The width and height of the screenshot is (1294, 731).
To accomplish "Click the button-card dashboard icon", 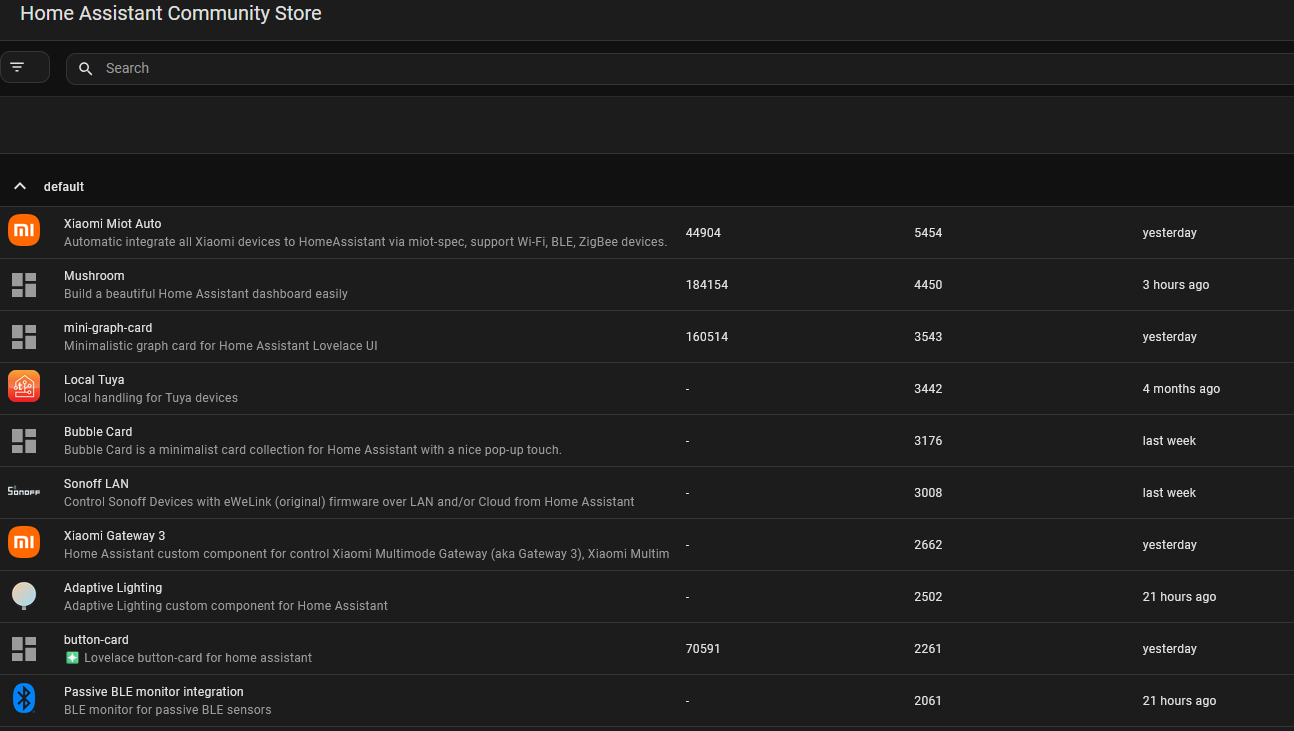I will pos(24,649).
